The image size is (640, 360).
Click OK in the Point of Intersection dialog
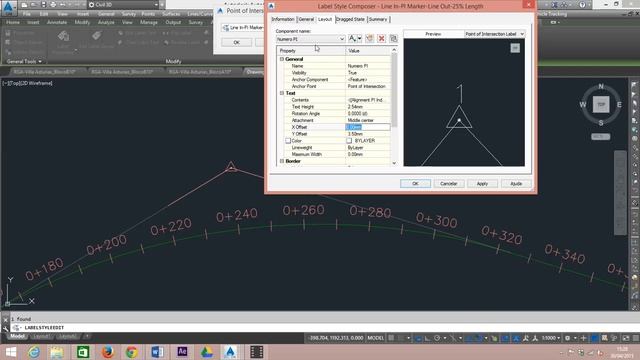[x=237, y=42]
